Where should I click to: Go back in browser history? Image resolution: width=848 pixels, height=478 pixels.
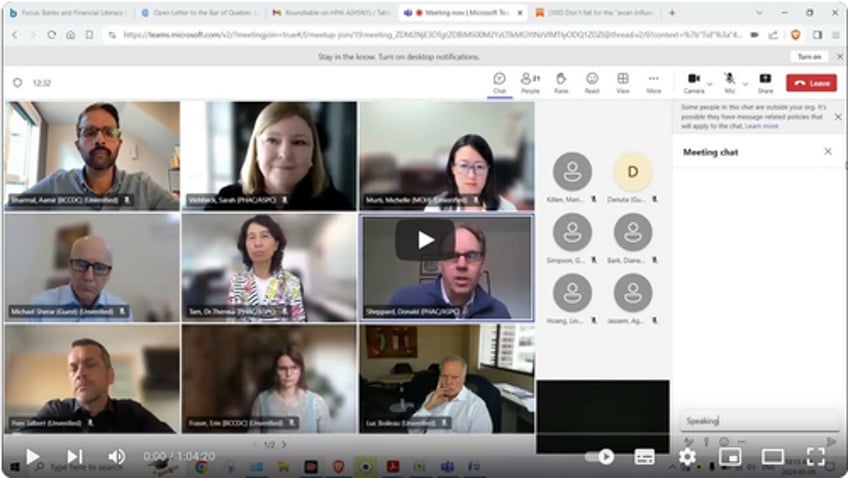15,35
